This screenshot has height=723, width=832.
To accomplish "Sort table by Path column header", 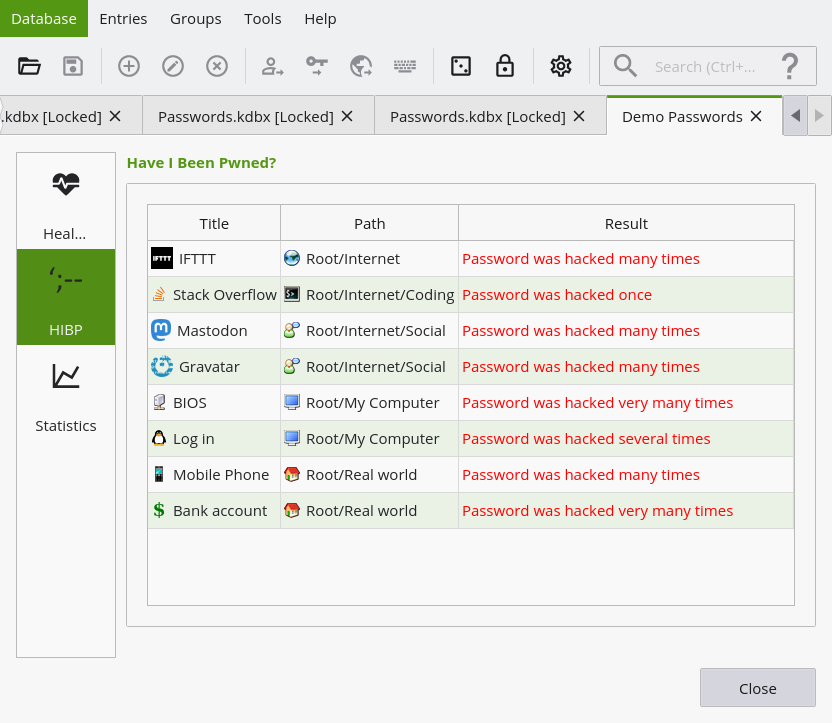I will pos(369,223).
